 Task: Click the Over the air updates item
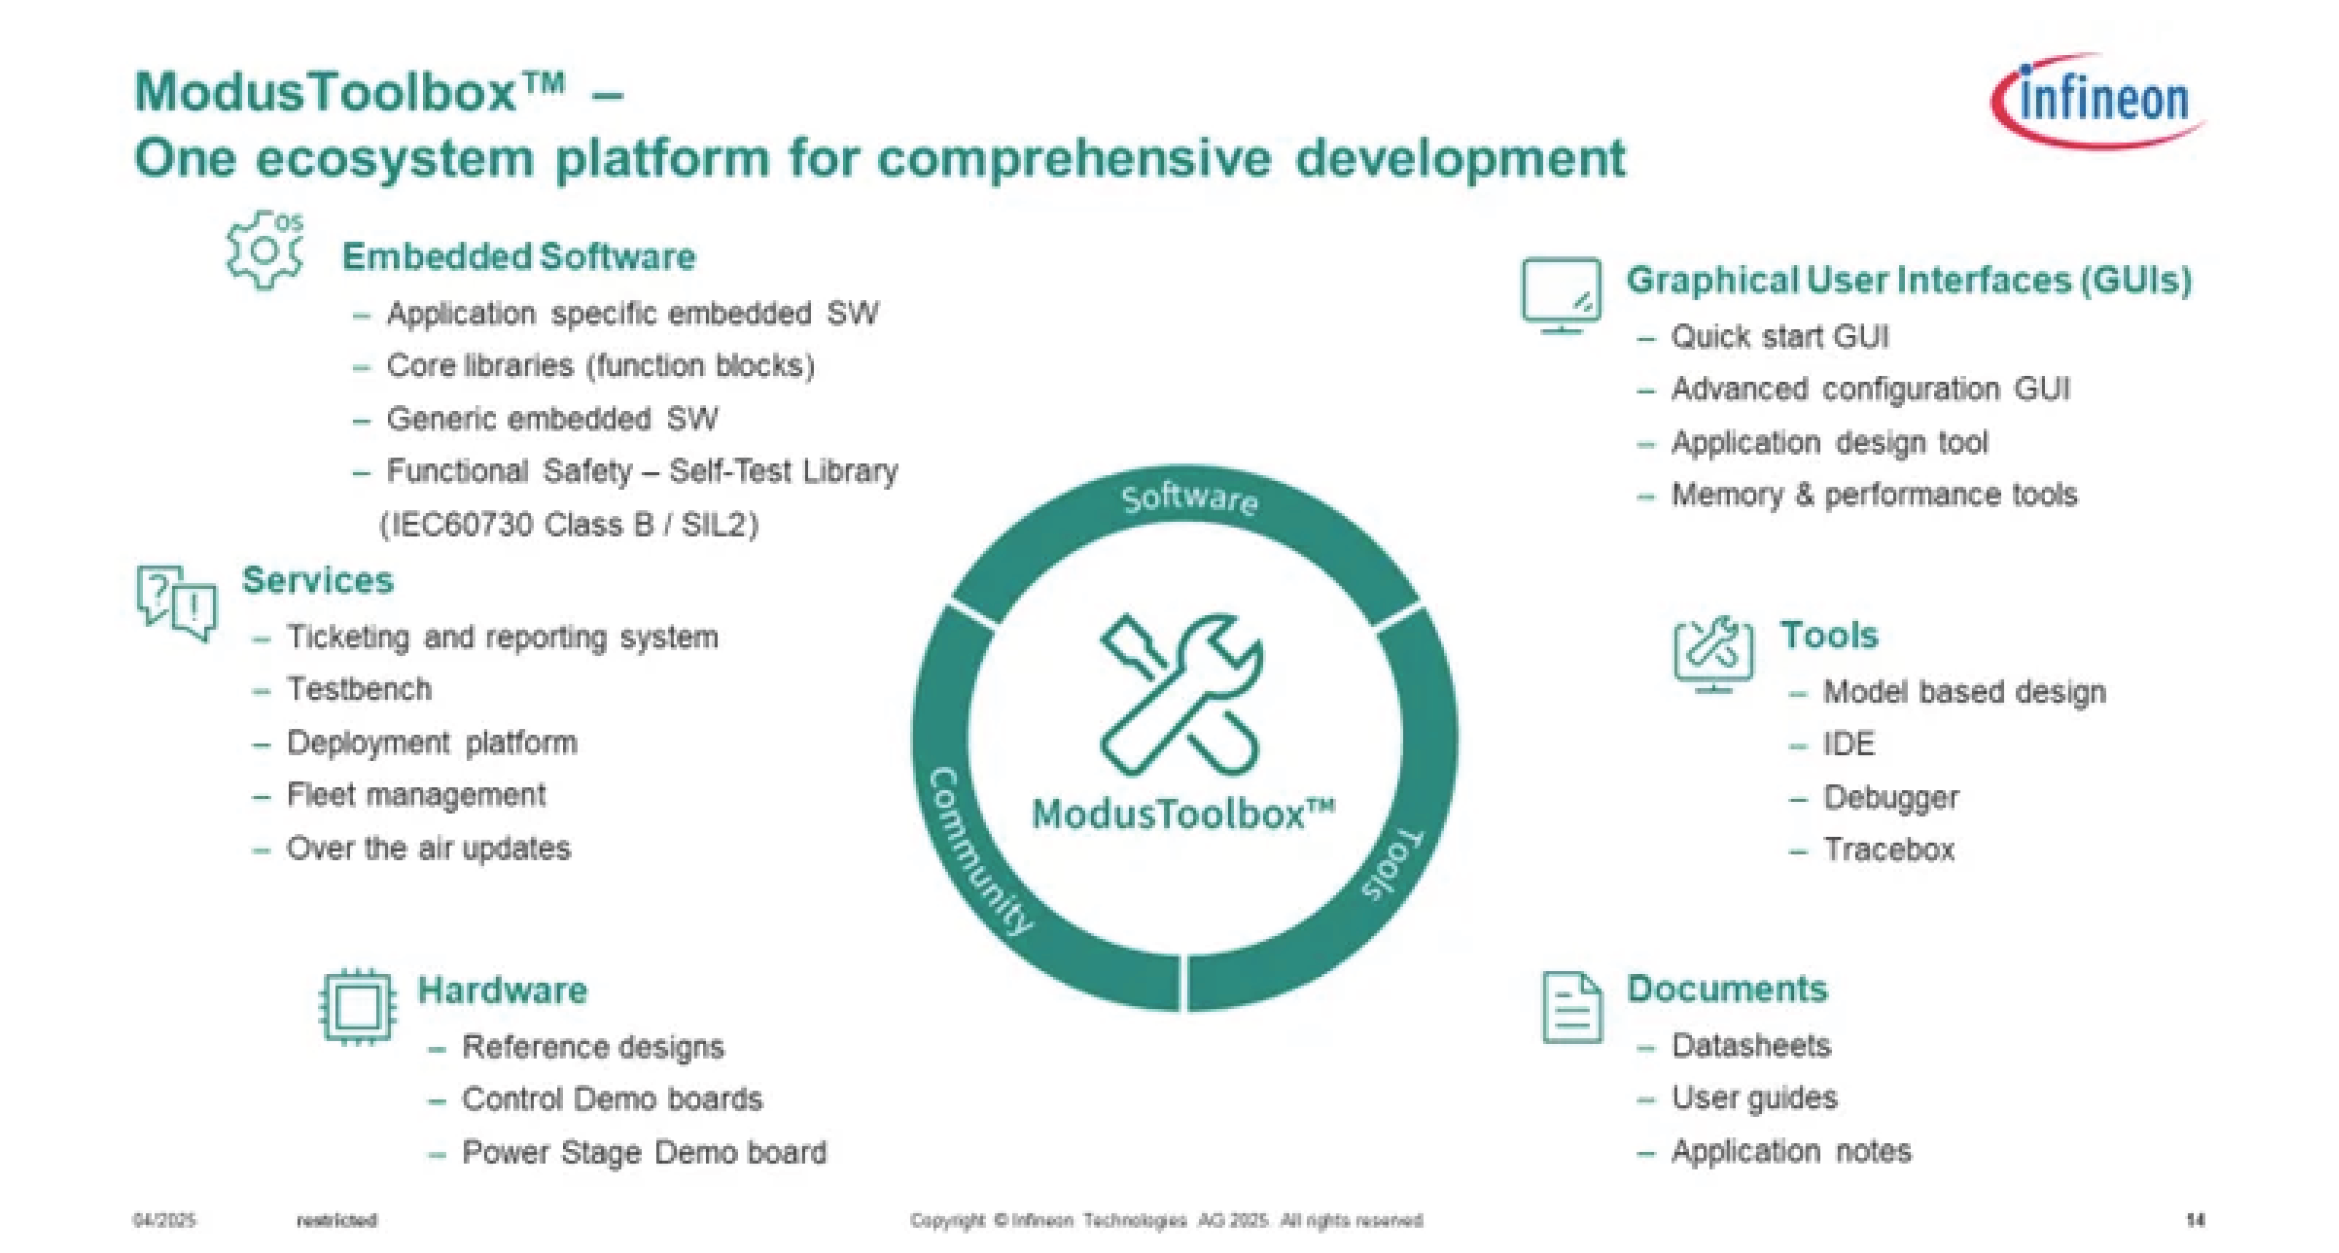[x=428, y=848]
